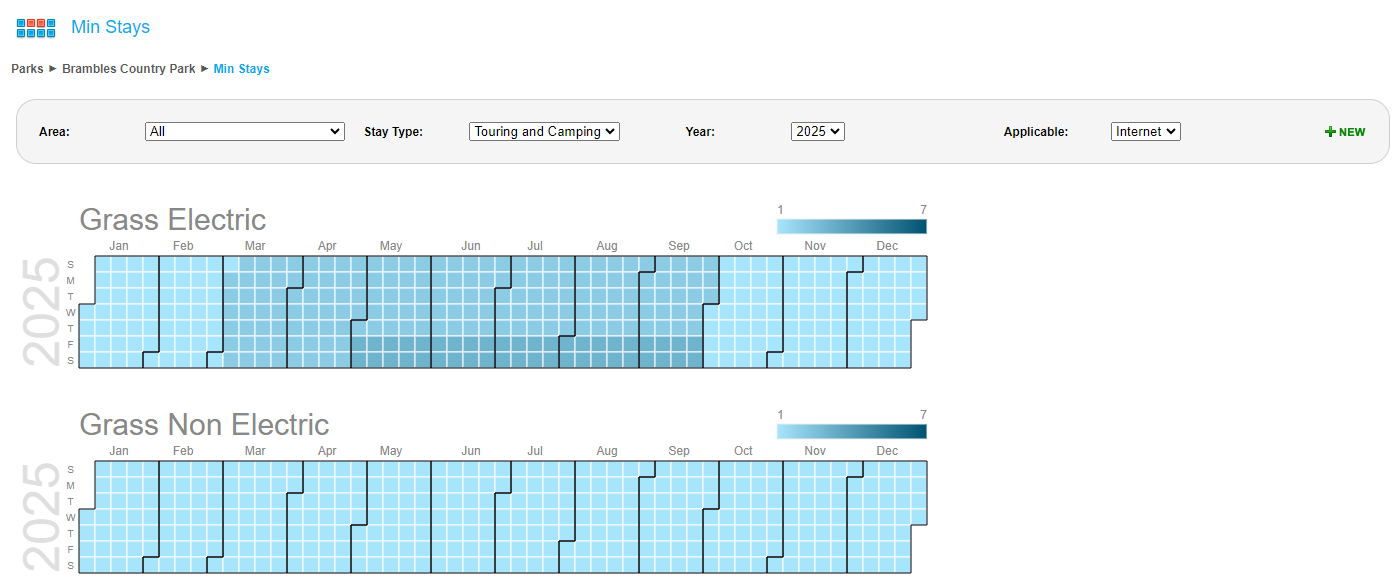Click the Grass Non Electric heading
The width and height of the screenshot is (1398, 588).
204,424
